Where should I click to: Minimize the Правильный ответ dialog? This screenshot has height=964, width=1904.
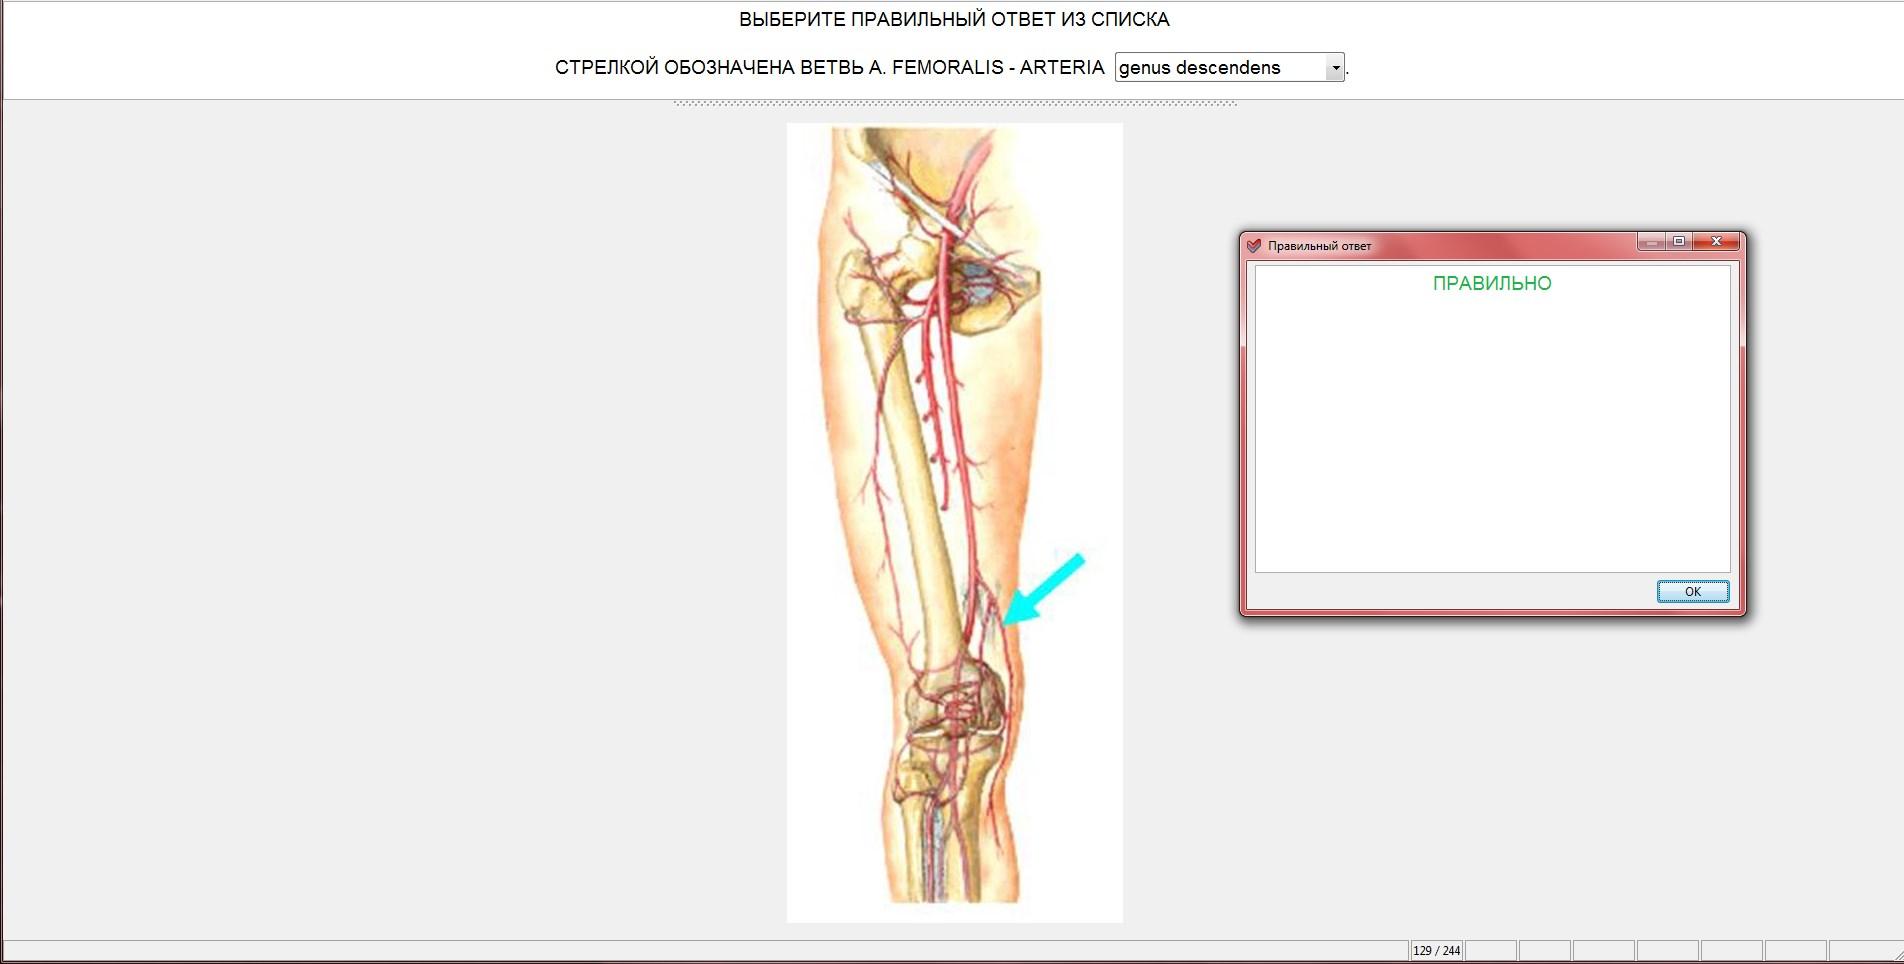point(1651,242)
